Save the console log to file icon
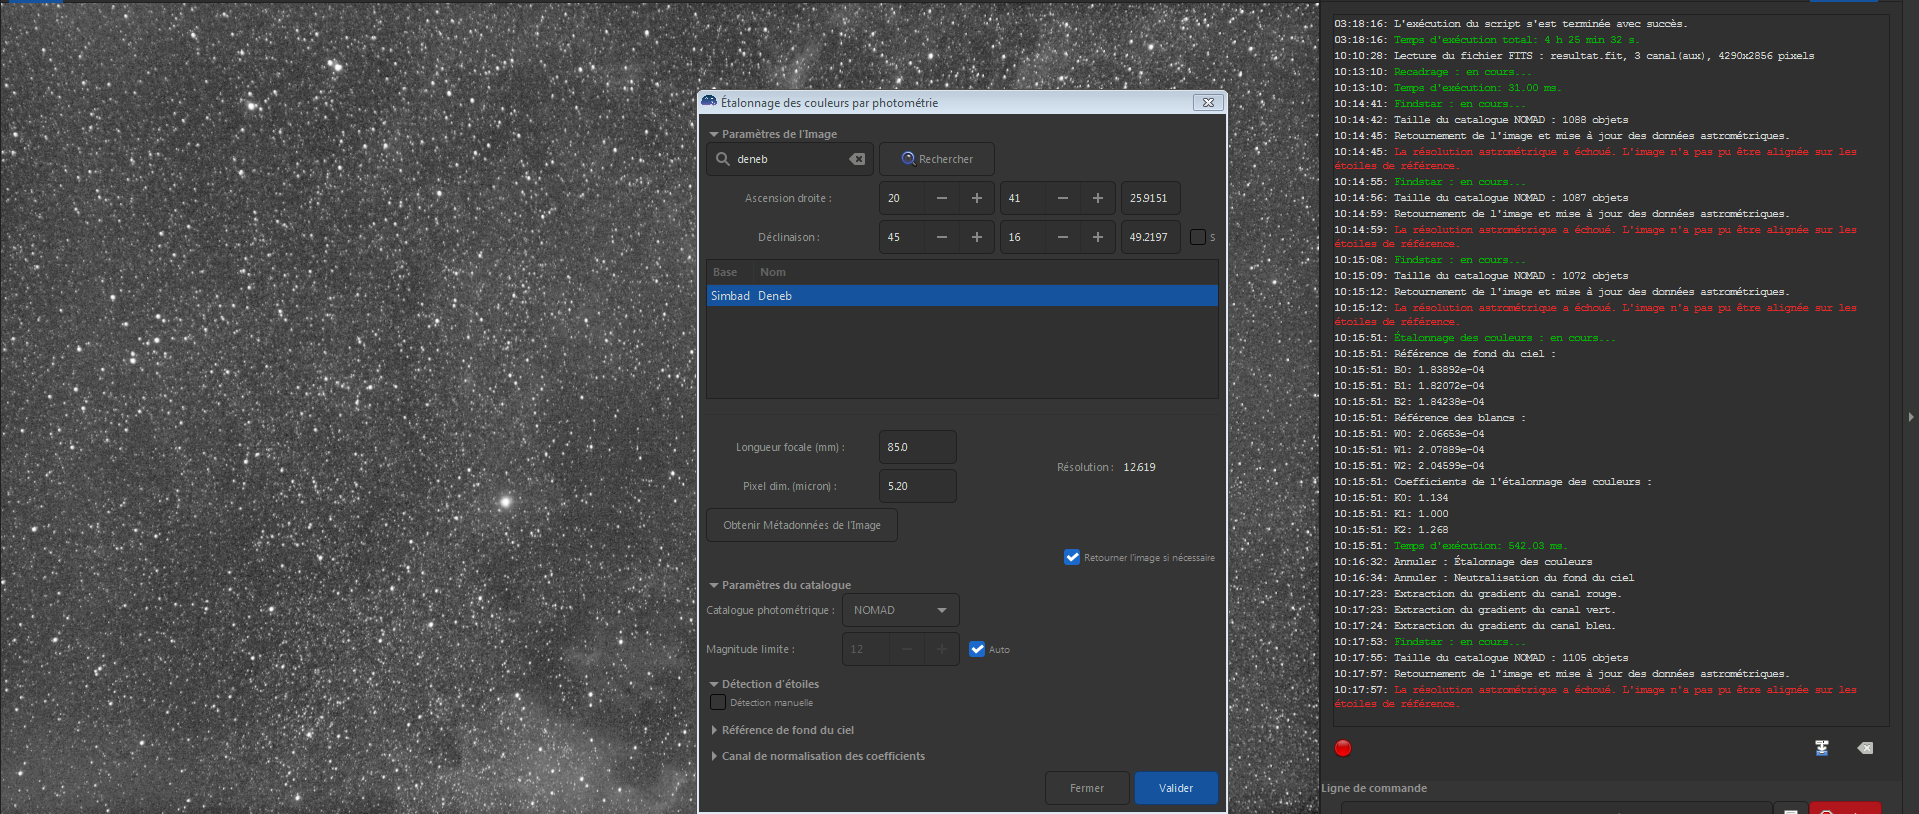Screen dimensions: 1919x814 tap(1822, 748)
